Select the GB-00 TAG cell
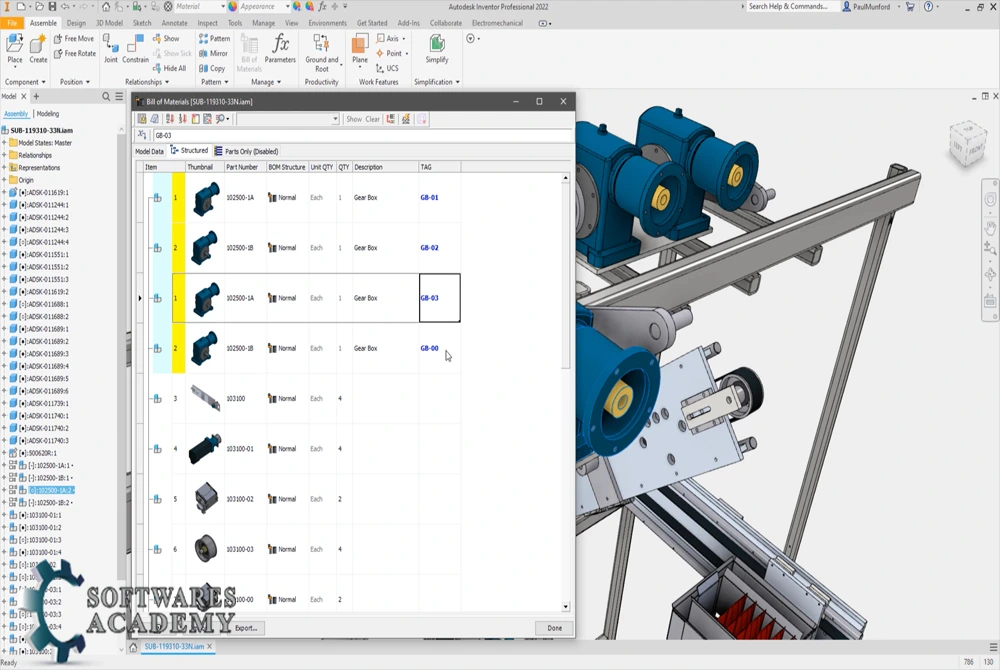1000x670 pixels. 439,348
